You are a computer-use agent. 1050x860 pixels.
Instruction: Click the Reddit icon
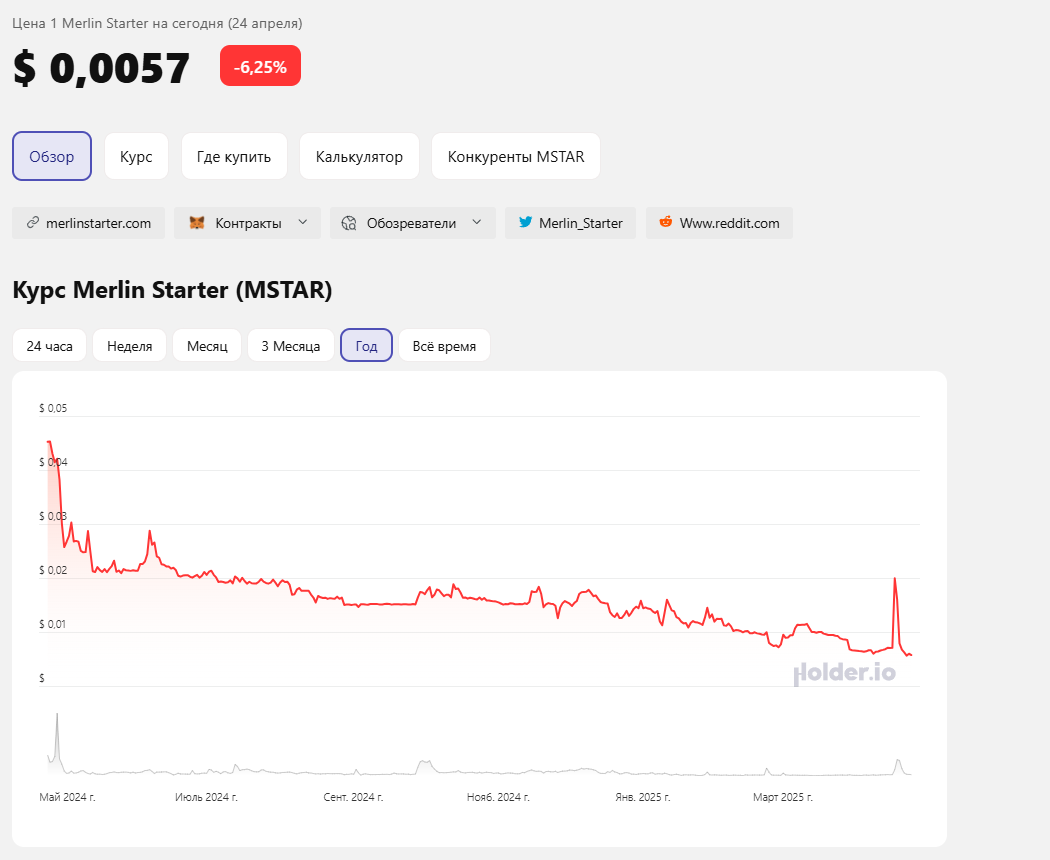(666, 222)
